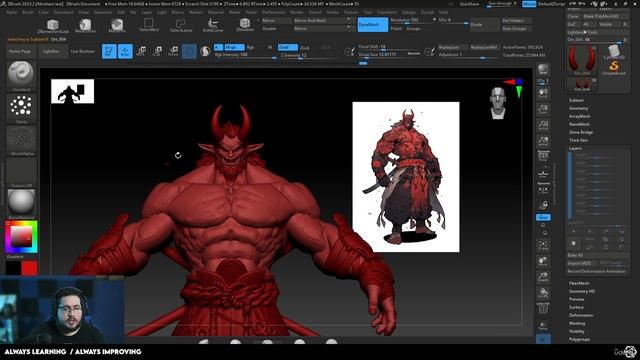Open the Preferences menu

pos(273,12)
